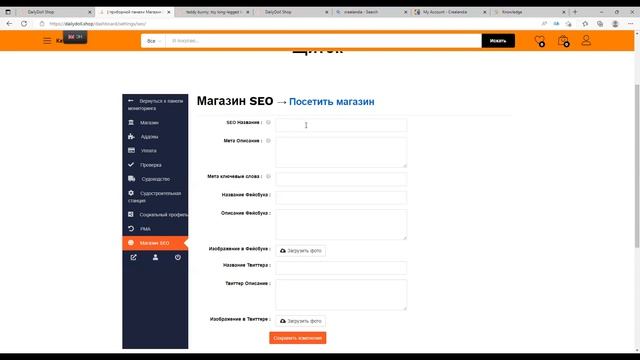Open the browser favorites star icon
The height and width of the screenshot is (360, 640).
point(585,24)
